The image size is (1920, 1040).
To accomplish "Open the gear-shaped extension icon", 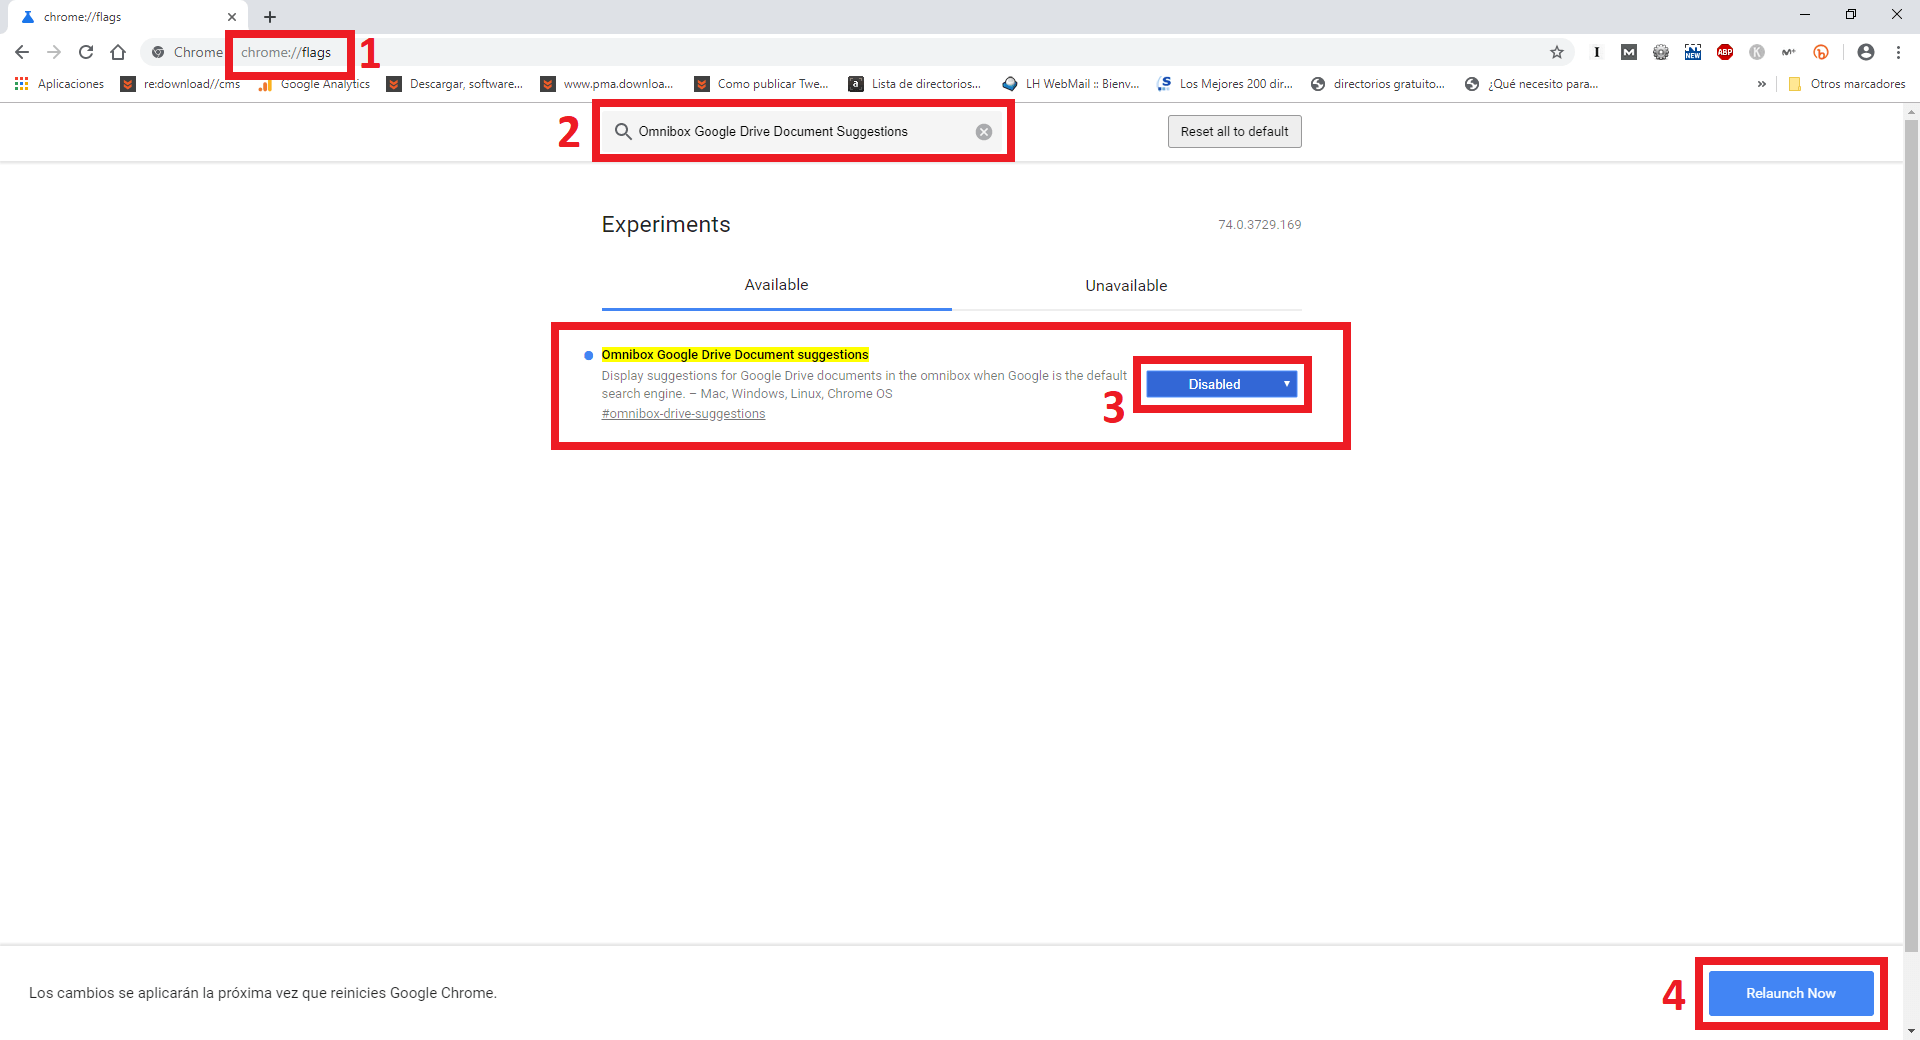I will pyautogui.click(x=1661, y=52).
